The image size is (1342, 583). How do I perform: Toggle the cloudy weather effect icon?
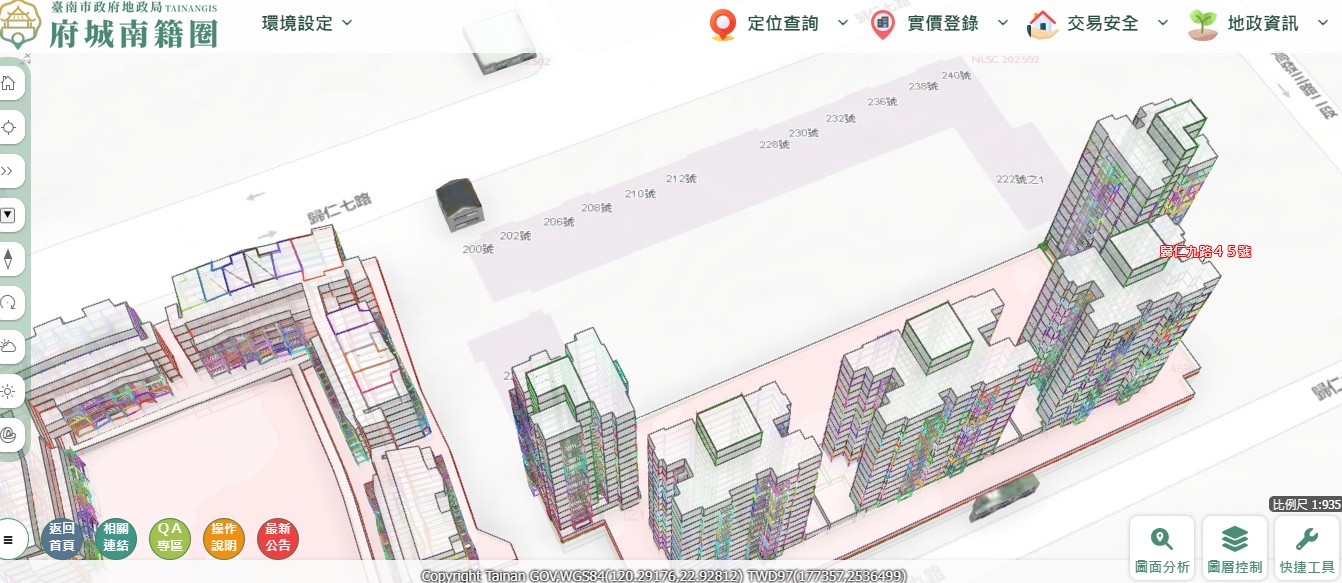[9, 346]
